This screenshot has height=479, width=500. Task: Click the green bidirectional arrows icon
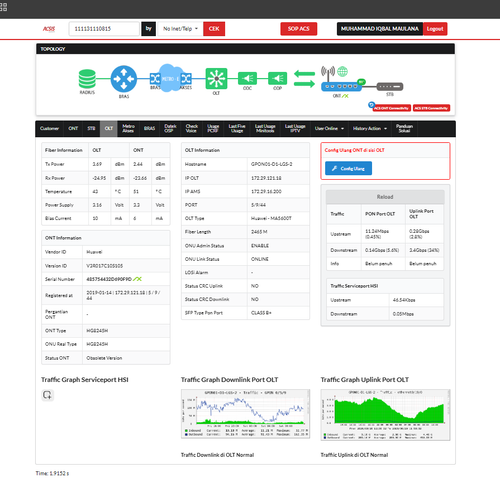click(x=304, y=79)
